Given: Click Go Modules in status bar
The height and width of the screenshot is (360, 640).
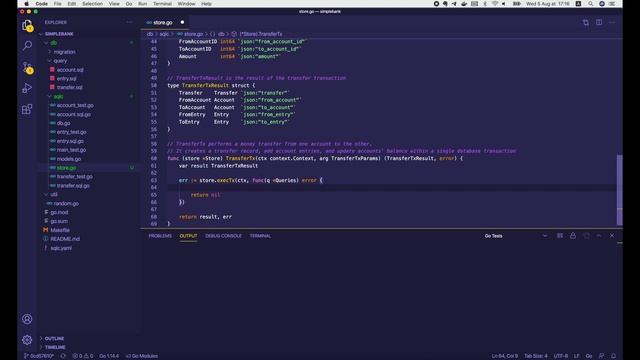Looking at the screenshot, I should (142, 356).
